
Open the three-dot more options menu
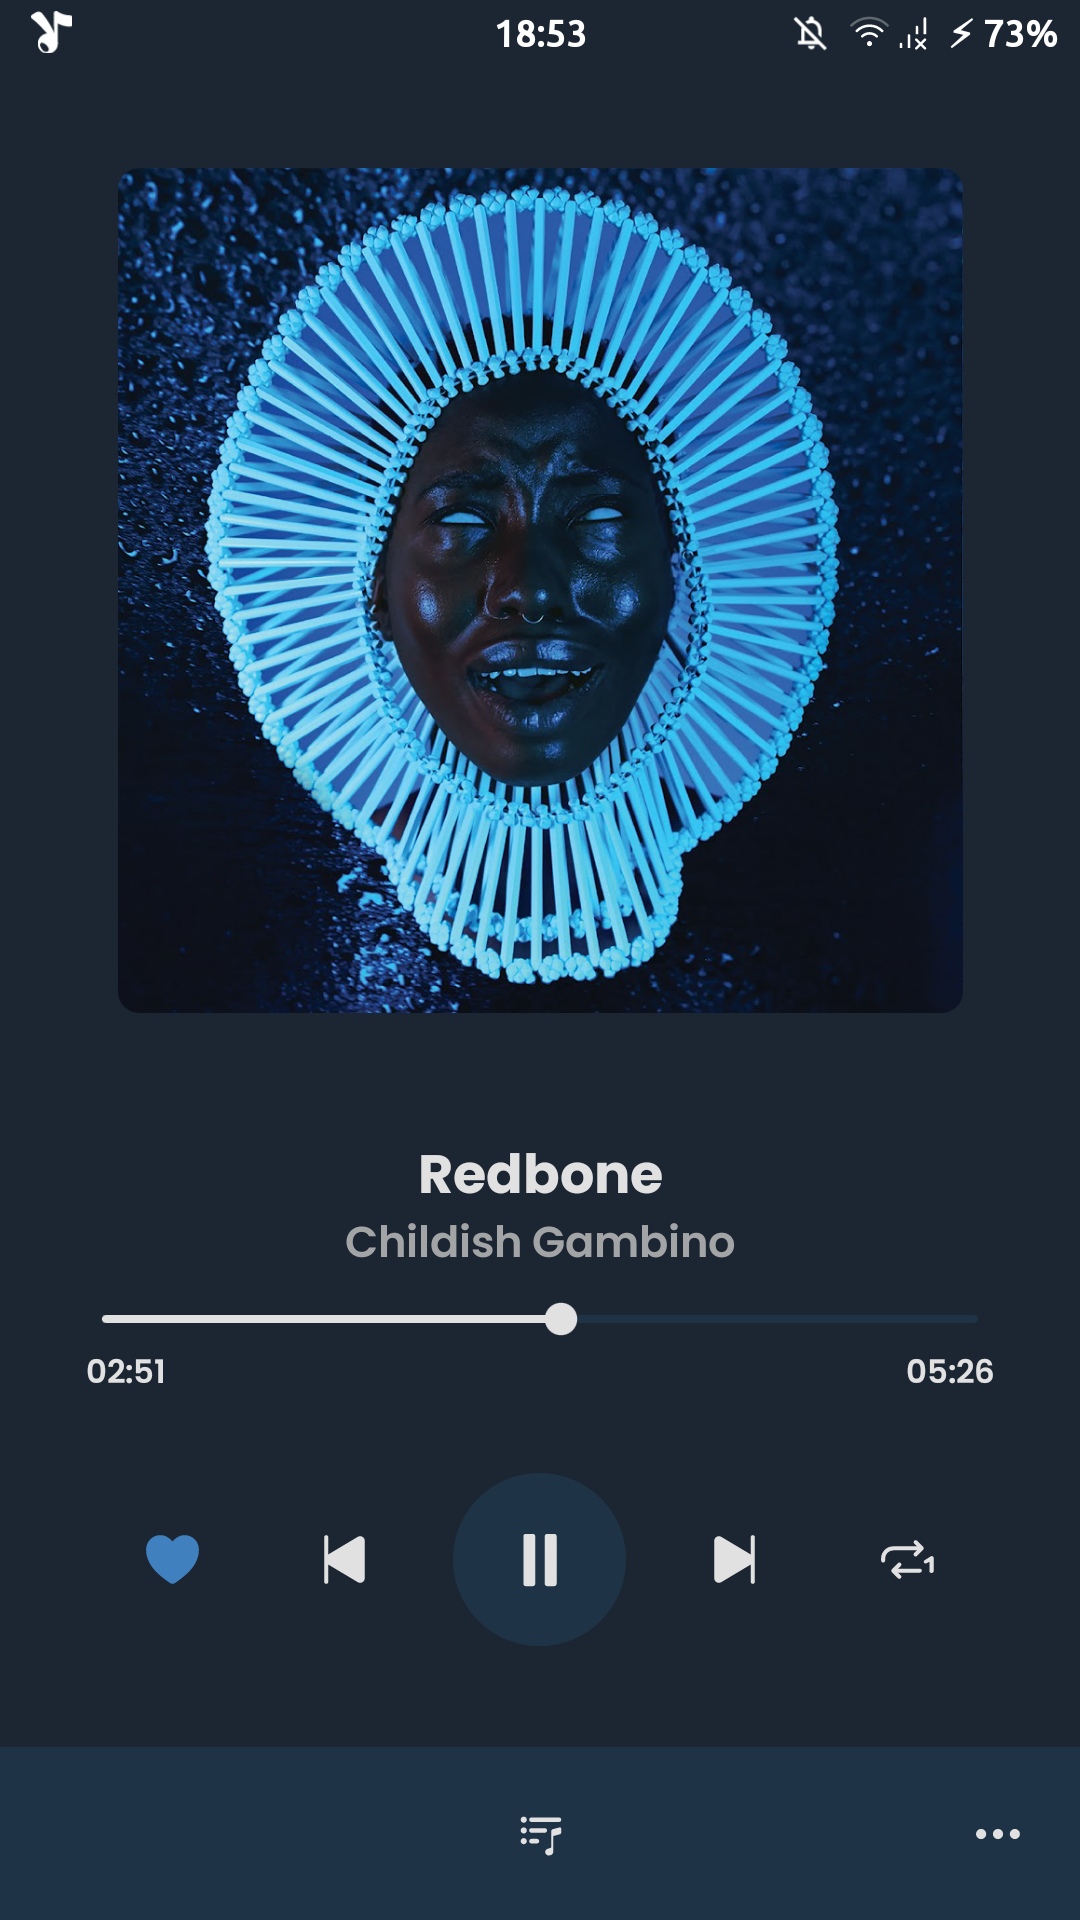998,1834
